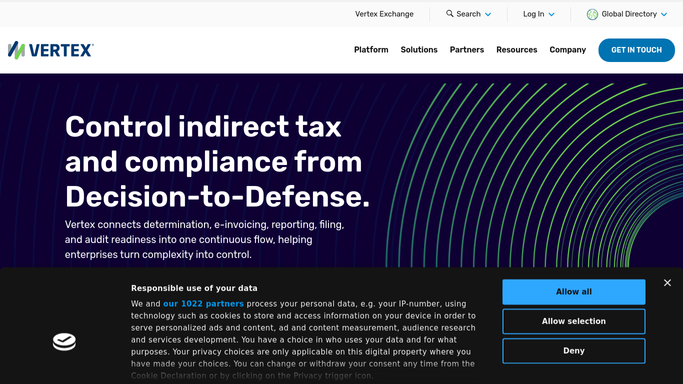The height and width of the screenshot is (384, 683).
Task: Open the Platform menu
Action: coord(371,50)
